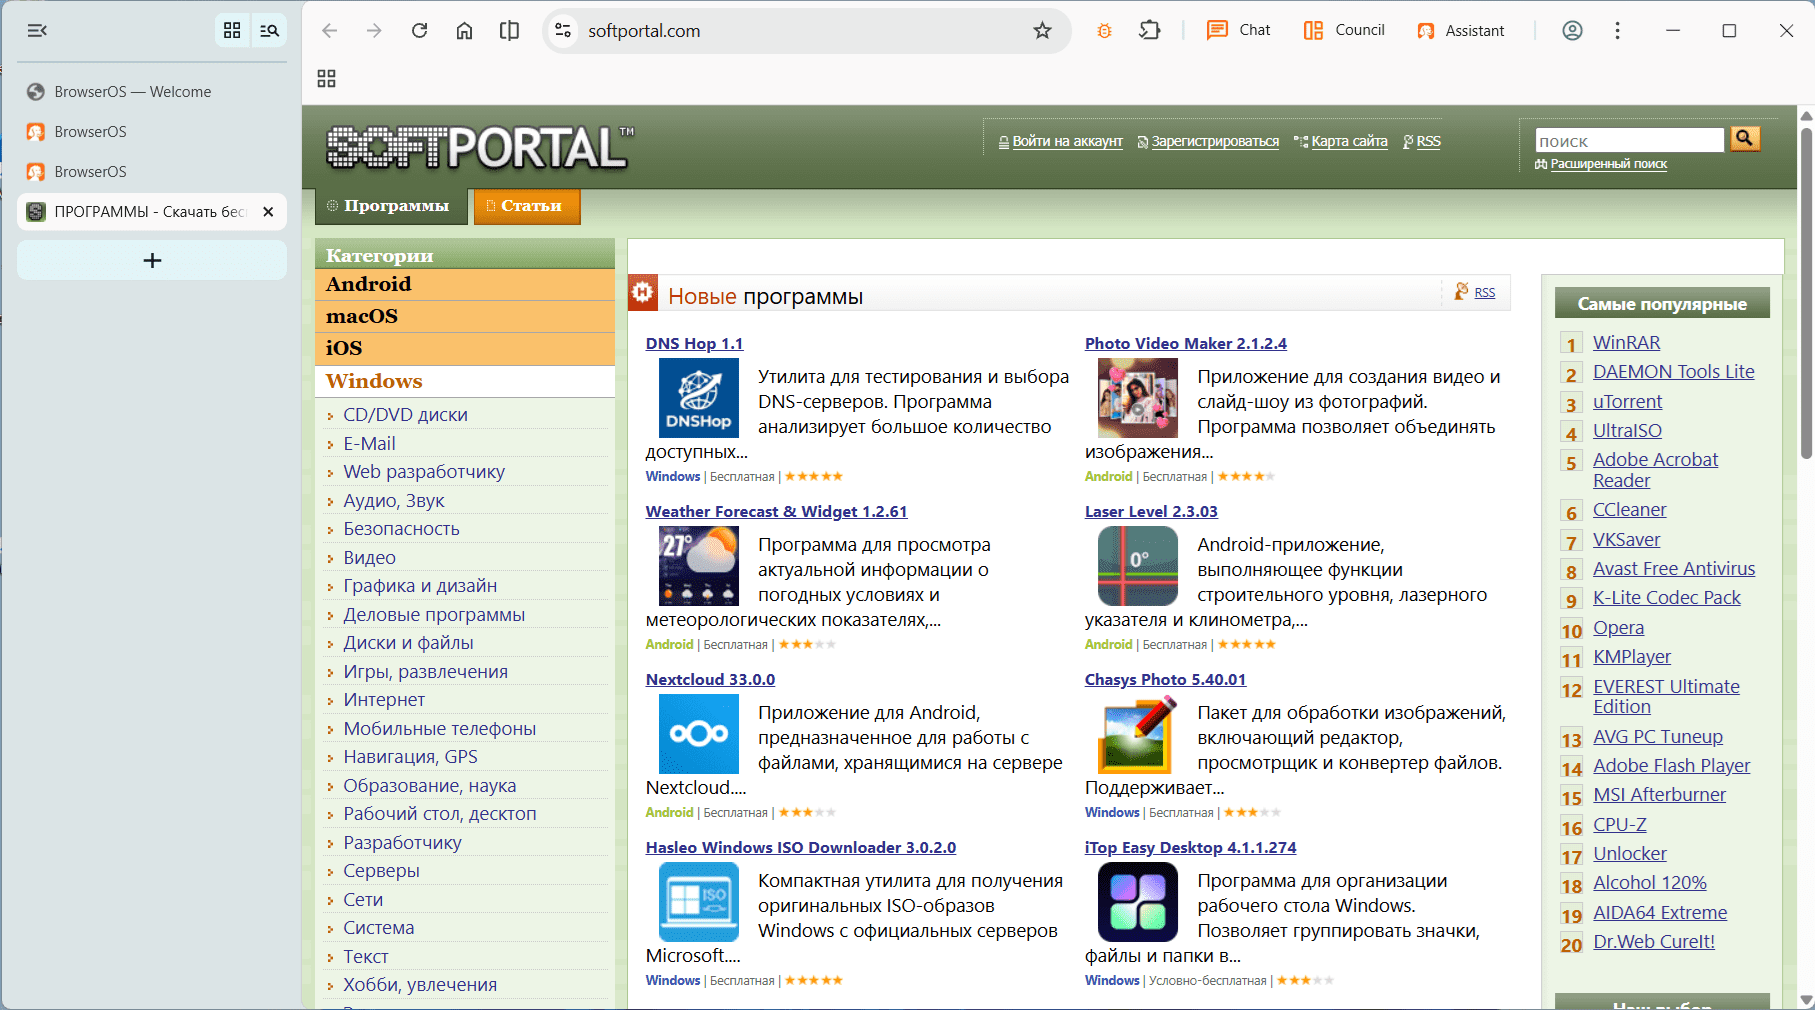Viewport: 1815px width, 1010px height.
Task: Open the header RSS link
Action: (x=1428, y=142)
